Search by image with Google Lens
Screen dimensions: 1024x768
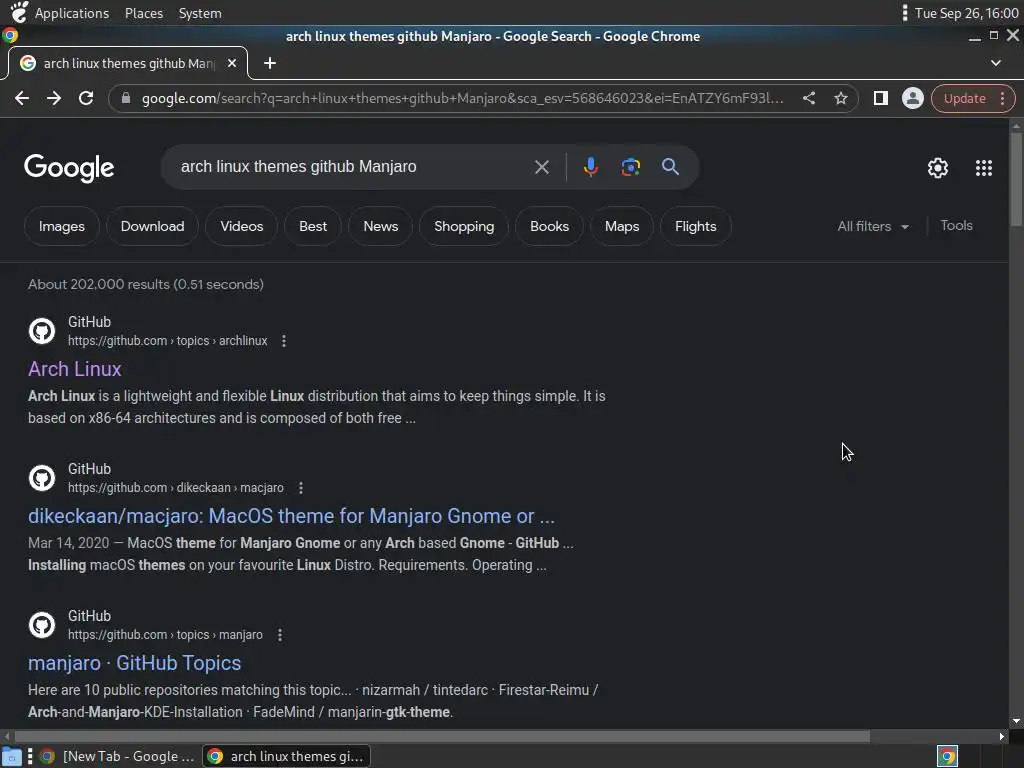[x=630, y=167]
